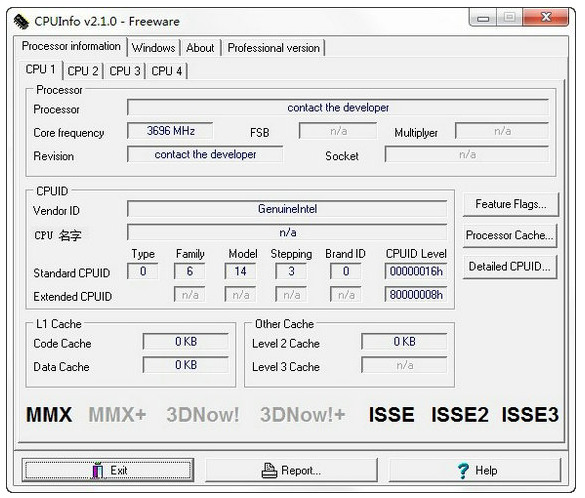Click the ISSE3 instruction set label
This screenshot has width=585, height=498.
pos(530,414)
